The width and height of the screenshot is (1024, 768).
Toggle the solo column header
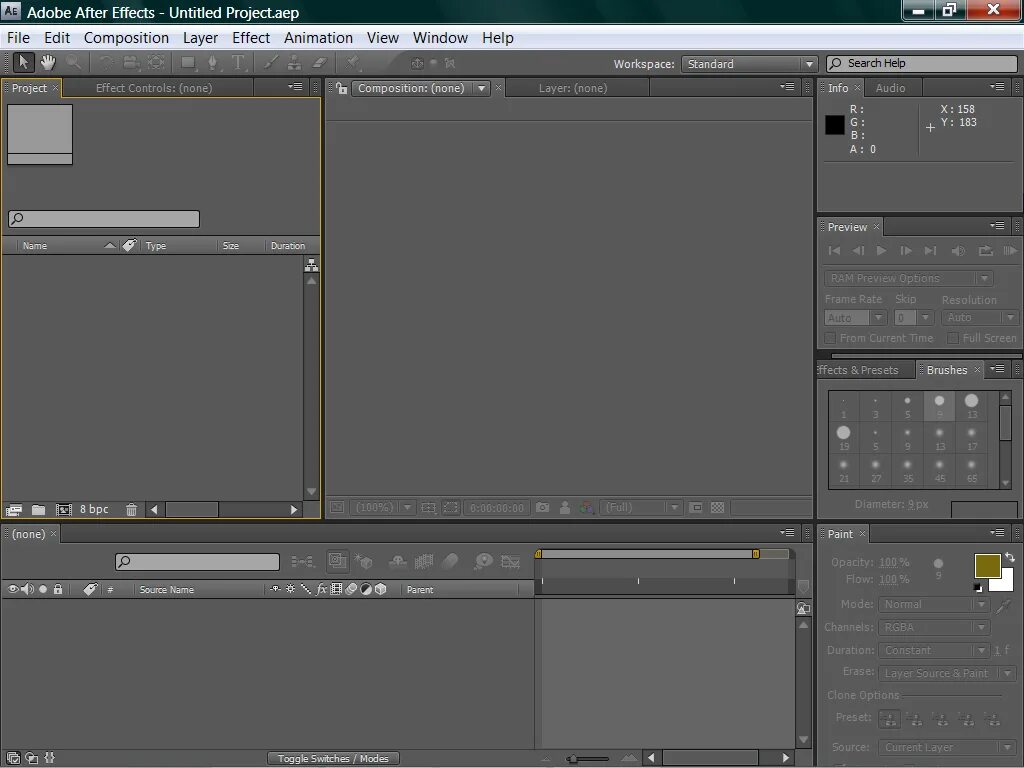(43, 589)
